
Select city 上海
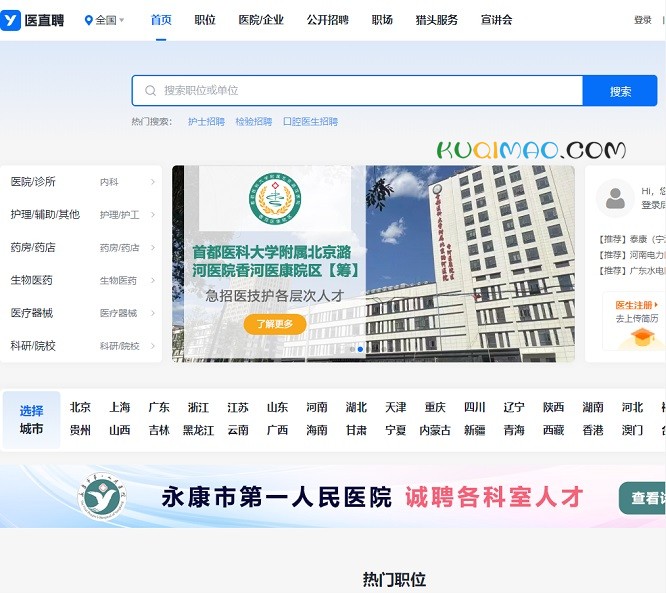click(120, 407)
